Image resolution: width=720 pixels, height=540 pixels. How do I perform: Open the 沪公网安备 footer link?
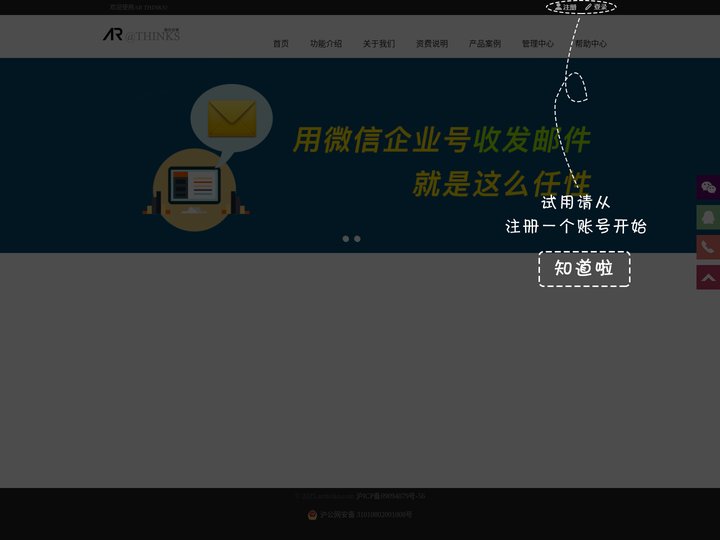click(366, 515)
